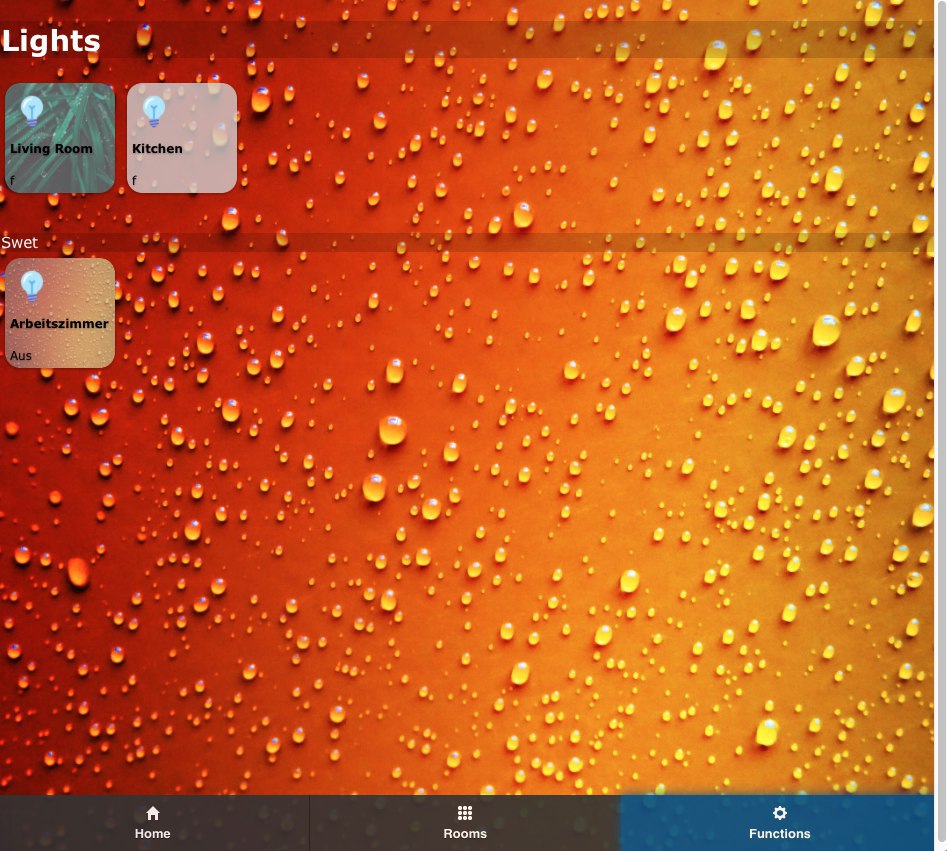The image size is (947, 851).
Task: Switch to the Rooms tab label
Action: (465, 833)
